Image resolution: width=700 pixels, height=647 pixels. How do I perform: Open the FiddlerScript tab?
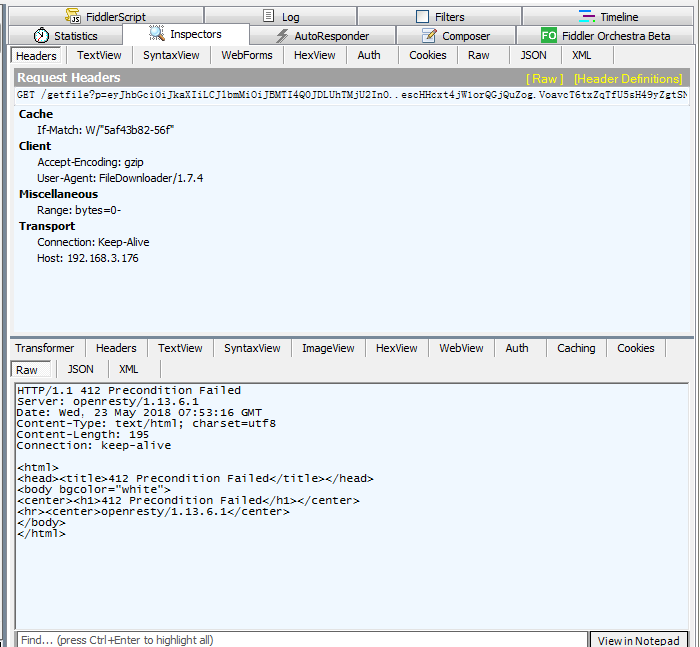click(106, 17)
